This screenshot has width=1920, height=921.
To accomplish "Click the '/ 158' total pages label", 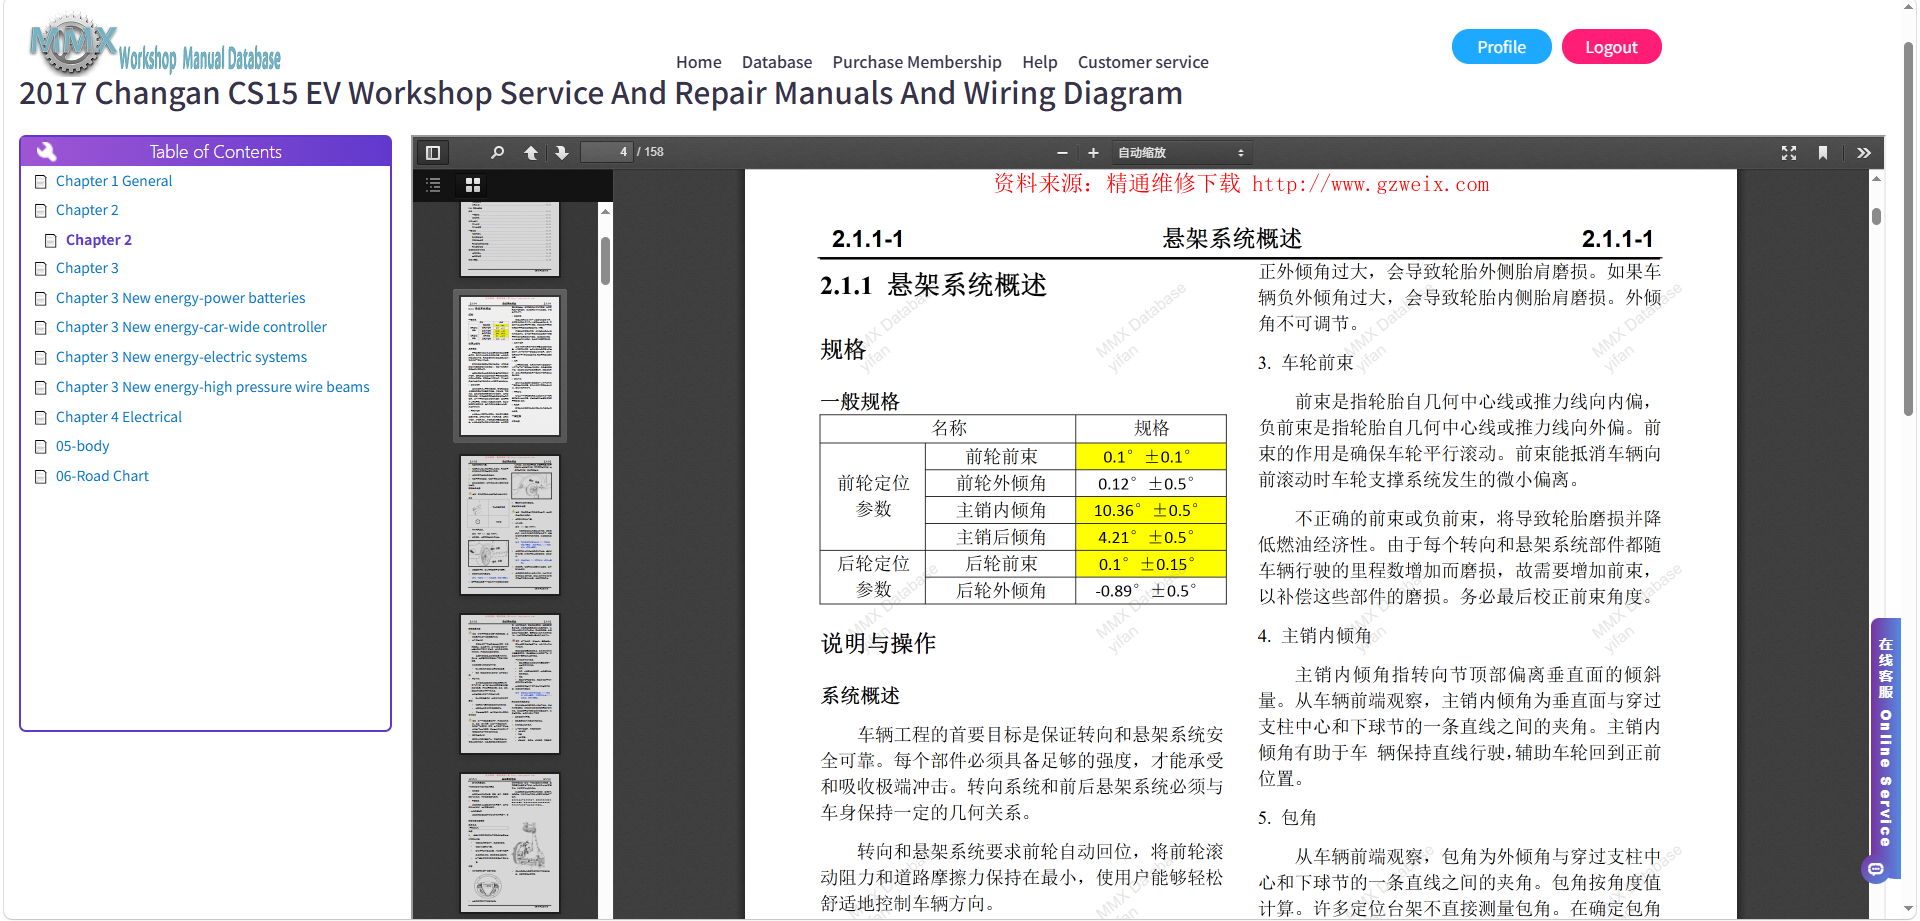I will coord(651,152).
